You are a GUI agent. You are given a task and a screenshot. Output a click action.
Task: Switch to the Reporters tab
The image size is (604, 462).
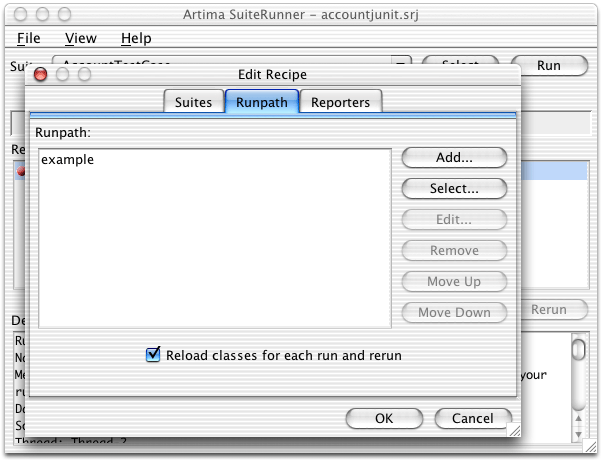point(341,102)
